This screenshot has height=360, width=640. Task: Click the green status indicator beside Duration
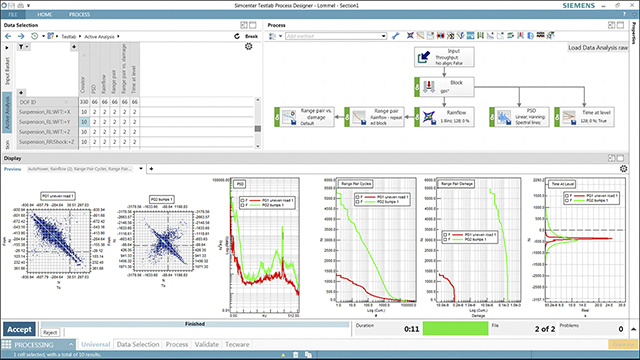(456, 329)
